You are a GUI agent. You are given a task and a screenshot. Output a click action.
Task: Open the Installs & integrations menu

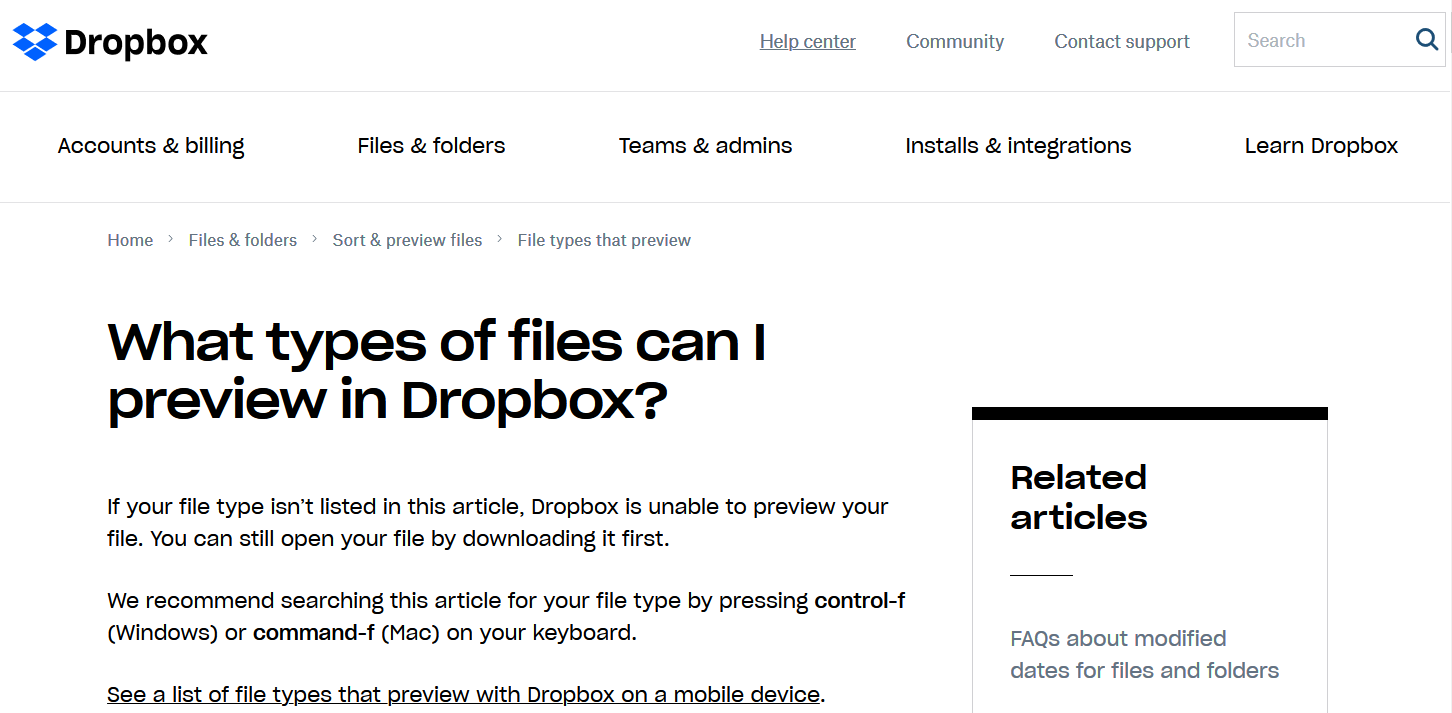[1018, 146]
